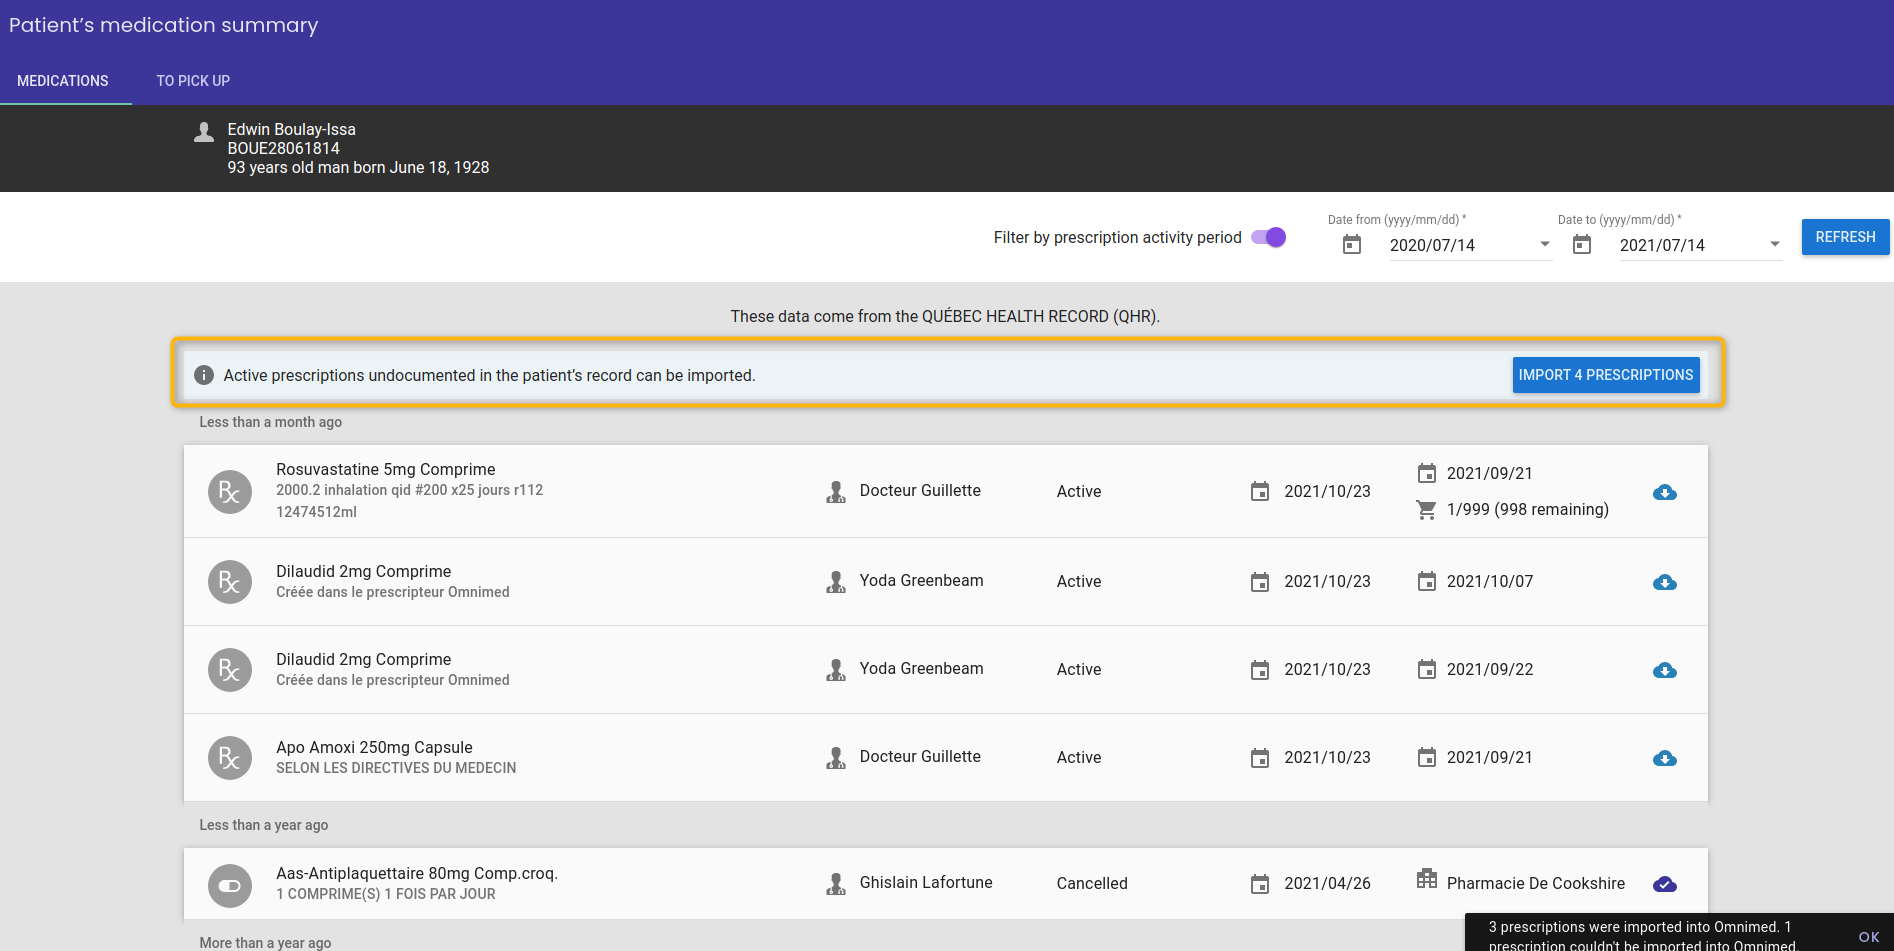
Task: Click the Rx icon for Apo Amoxi 250mg Capsule
Action: click(x=230, y=758)
